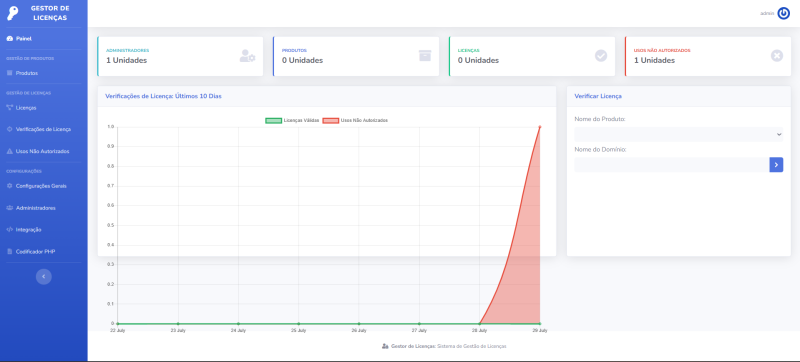Image resolution: width=800 pixels, height=362 pixels.
Task: Click the 29 July red data point
Action: pos(540,126)
